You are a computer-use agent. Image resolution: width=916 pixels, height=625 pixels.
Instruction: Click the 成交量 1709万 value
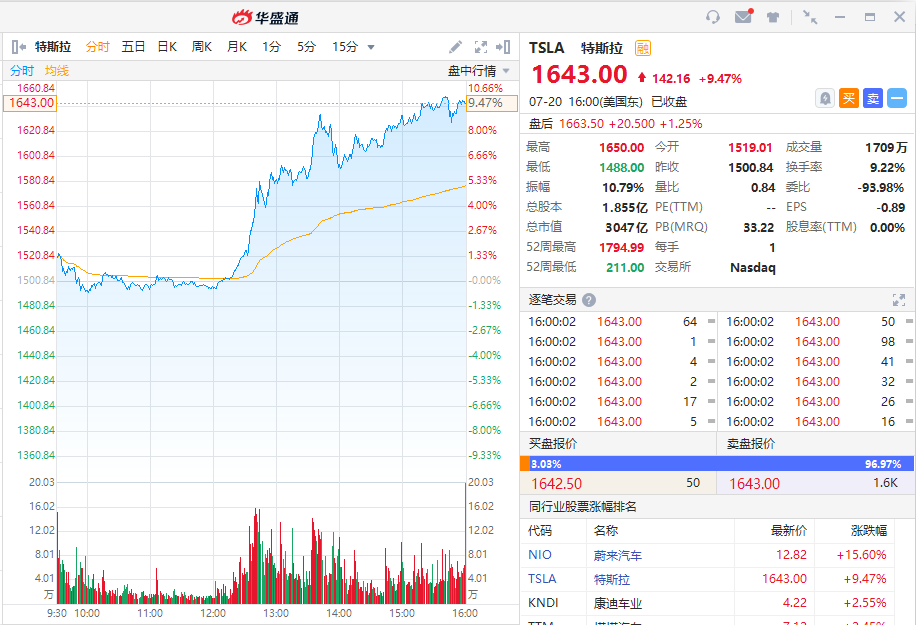click(886, 148)
